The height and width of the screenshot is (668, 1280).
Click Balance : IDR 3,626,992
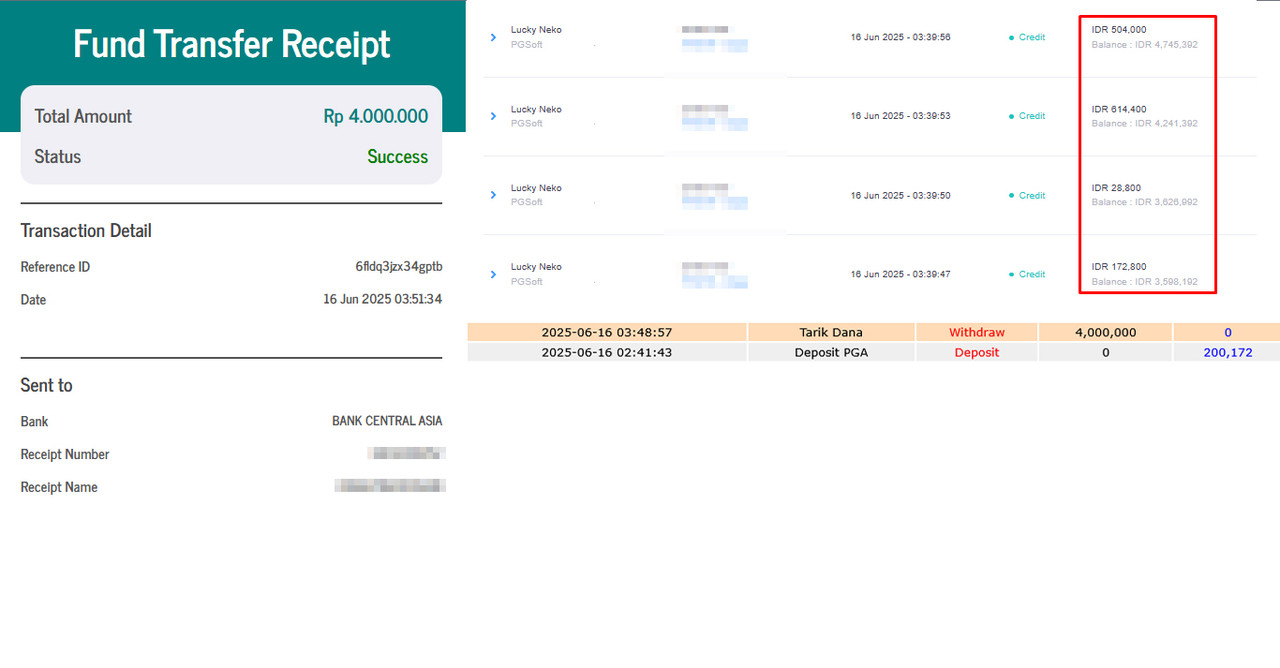pos(1144,202)
